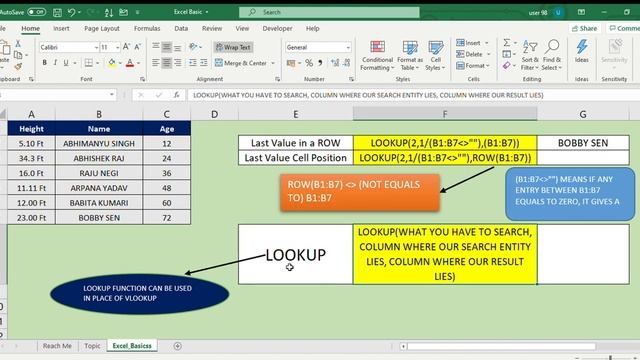Expand the Delete cells dropdown arrow
The width and height of the screenshot is (640, 360).
coord(489,54)
